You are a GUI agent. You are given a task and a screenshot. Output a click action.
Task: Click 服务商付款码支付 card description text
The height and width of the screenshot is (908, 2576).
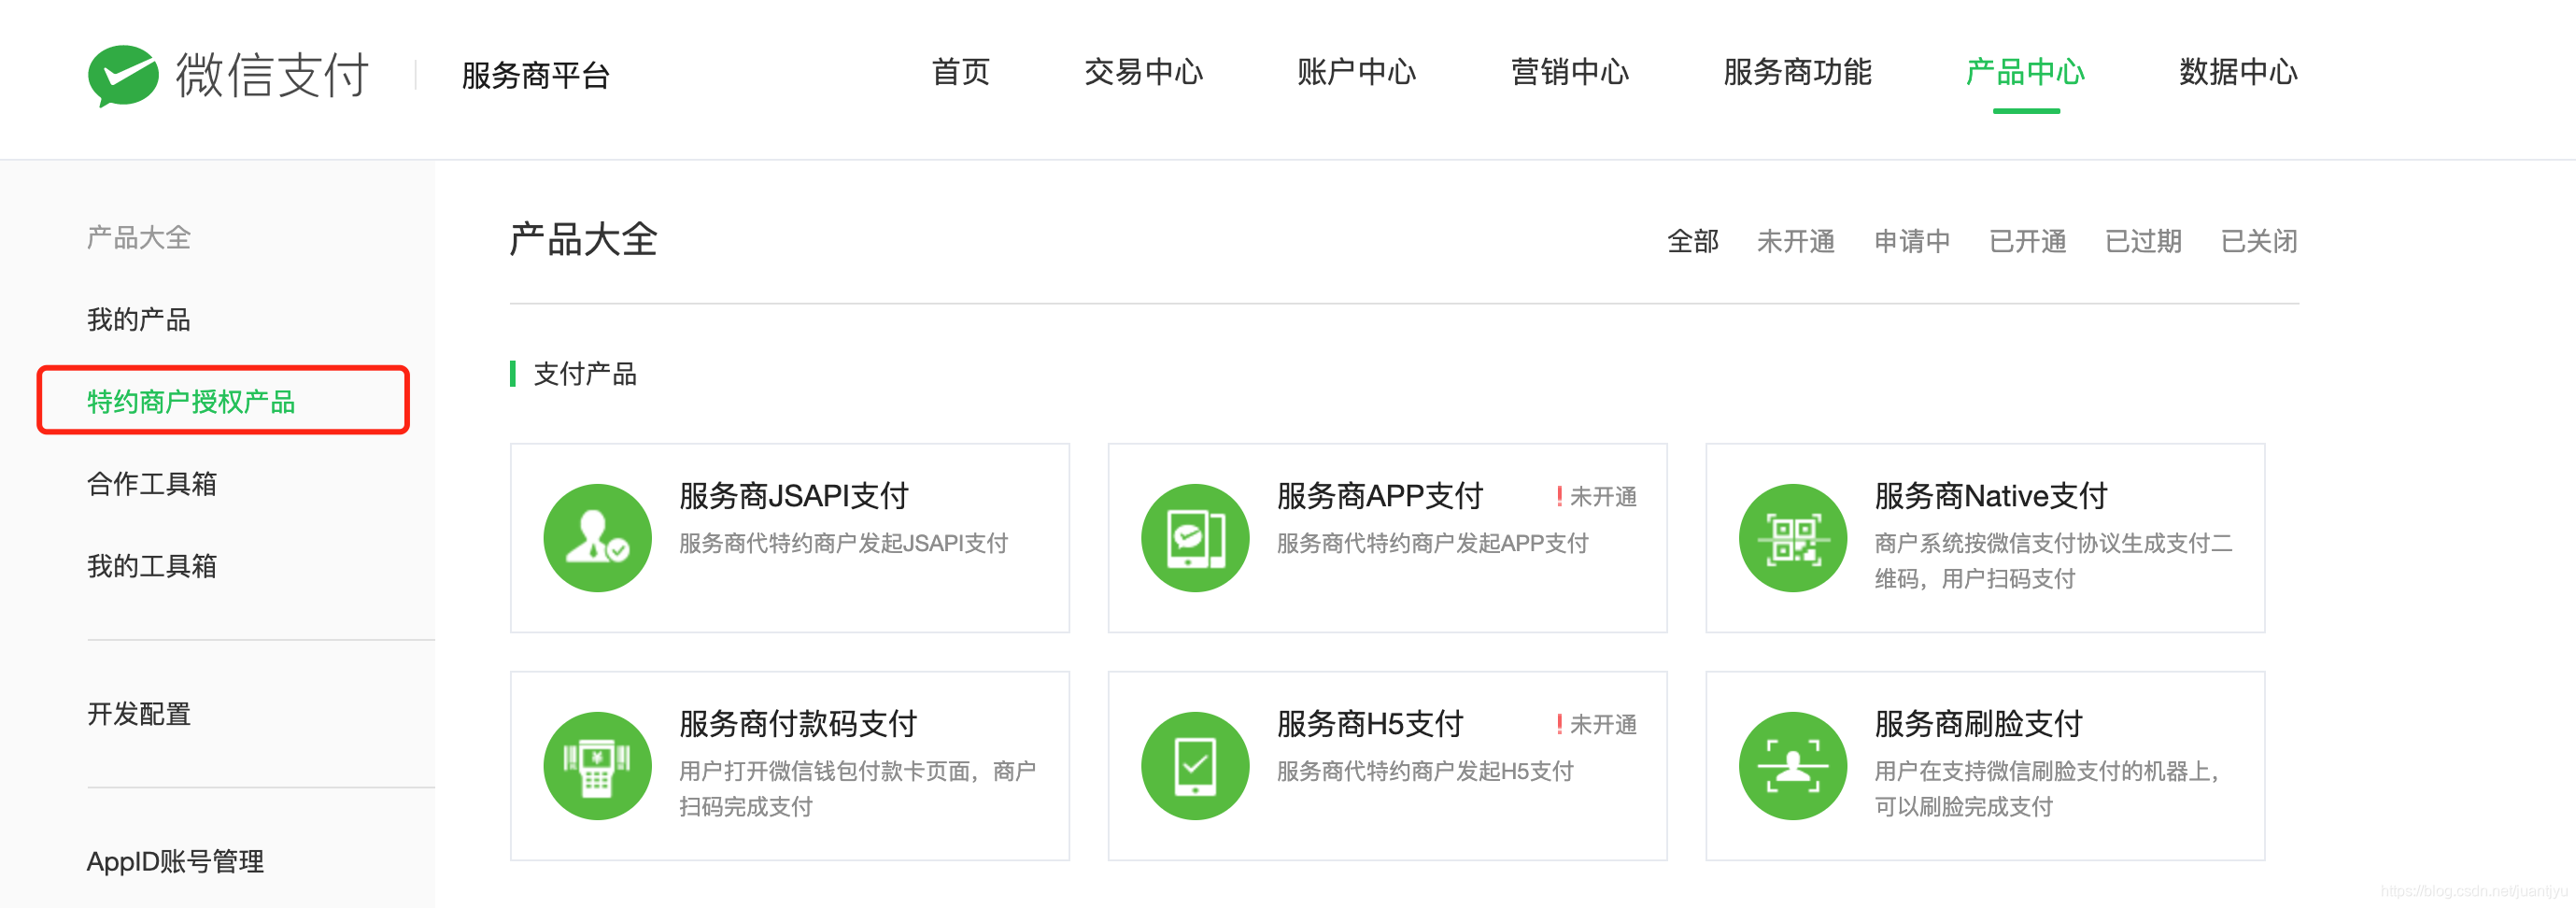pos(858,789)
